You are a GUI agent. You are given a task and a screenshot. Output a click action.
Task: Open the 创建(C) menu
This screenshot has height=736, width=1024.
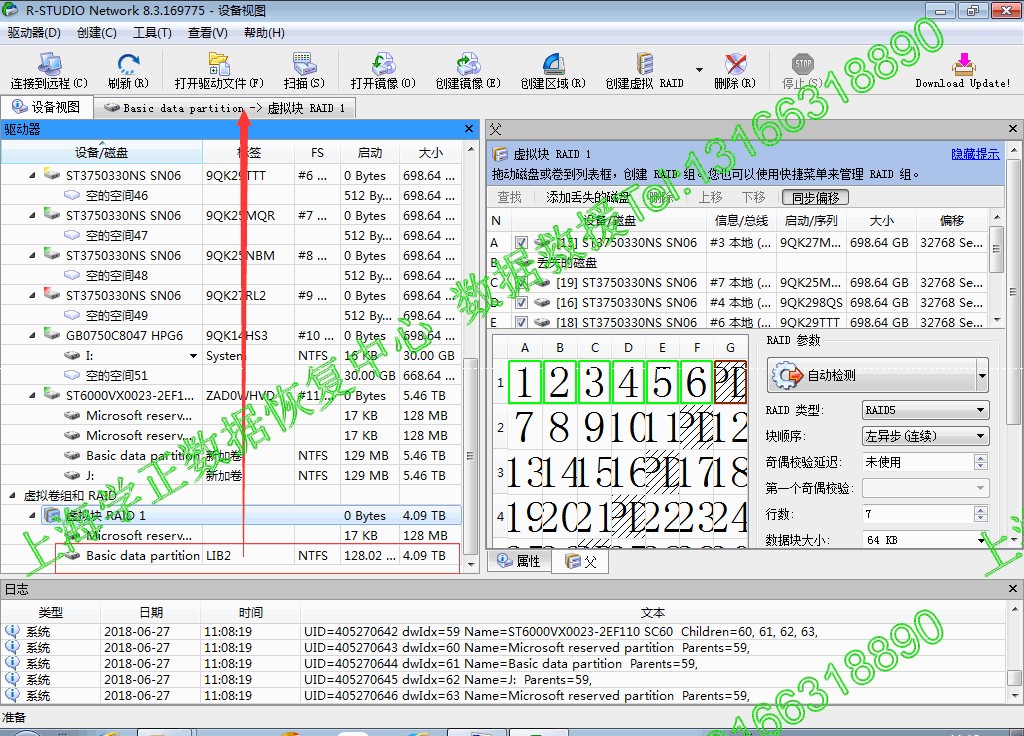[x=97, y=33]
